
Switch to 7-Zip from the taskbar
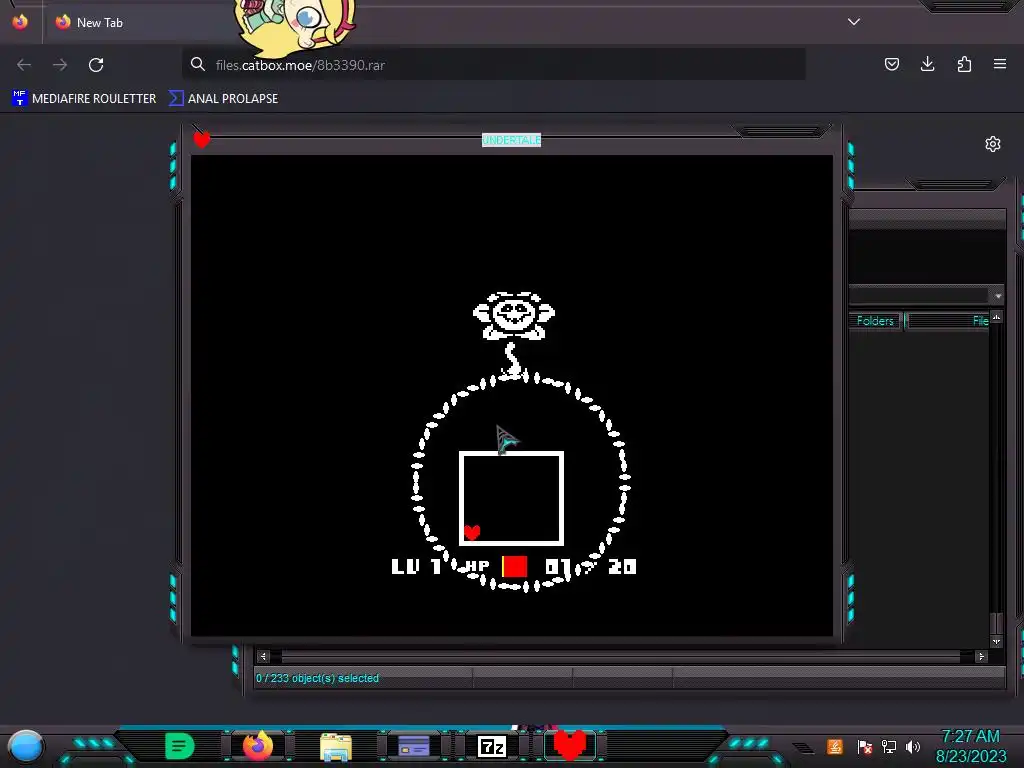coord(492,746)
